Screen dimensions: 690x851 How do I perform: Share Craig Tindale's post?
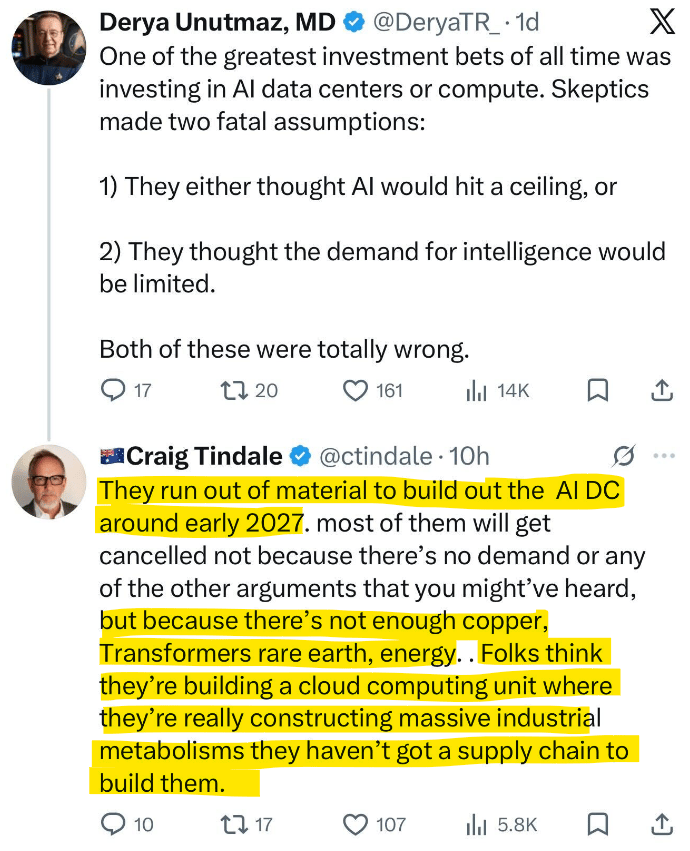661,824
